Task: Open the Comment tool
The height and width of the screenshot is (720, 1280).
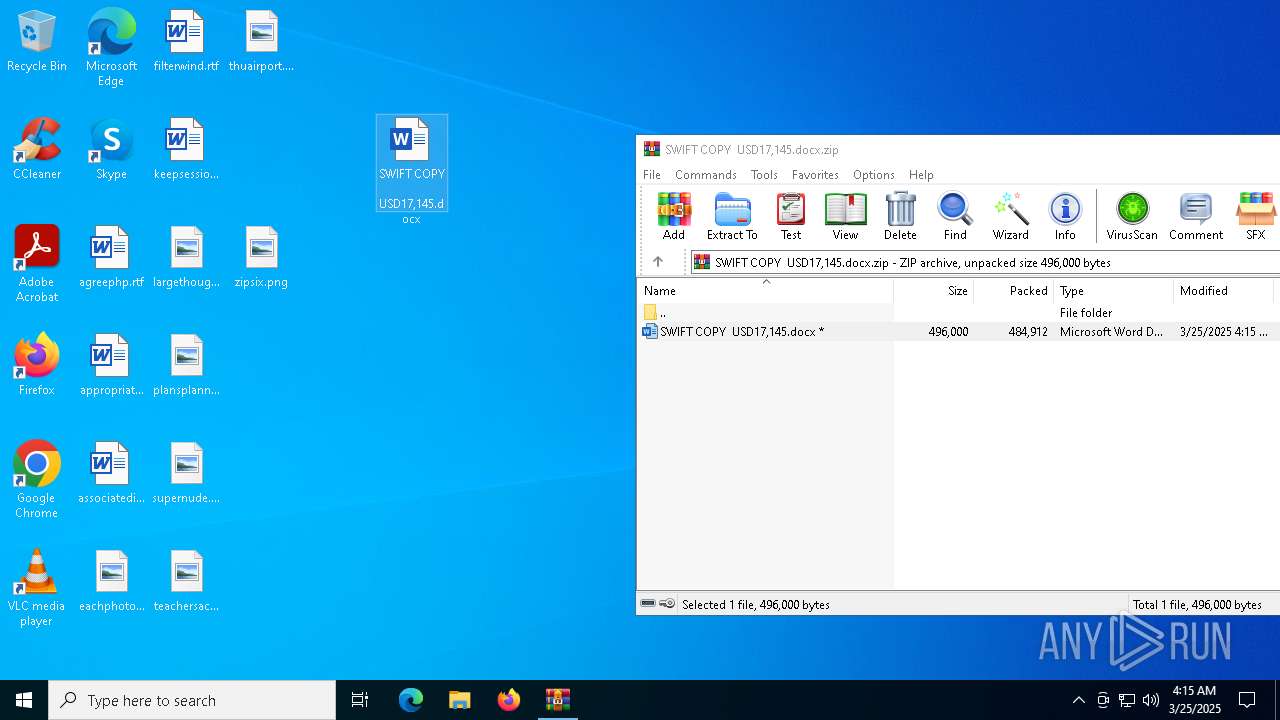Action: click(x=1196, y=216)
